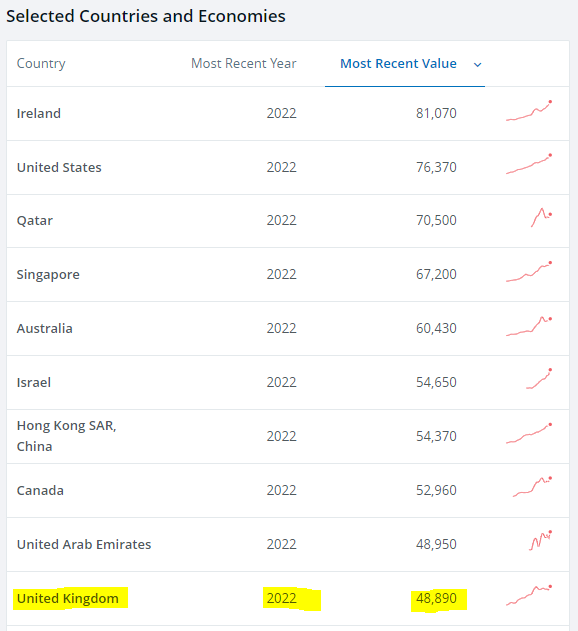This screenshot has width=578, height=631.
Task: Sort table by Country column header
Action: [x=41, y=64]
